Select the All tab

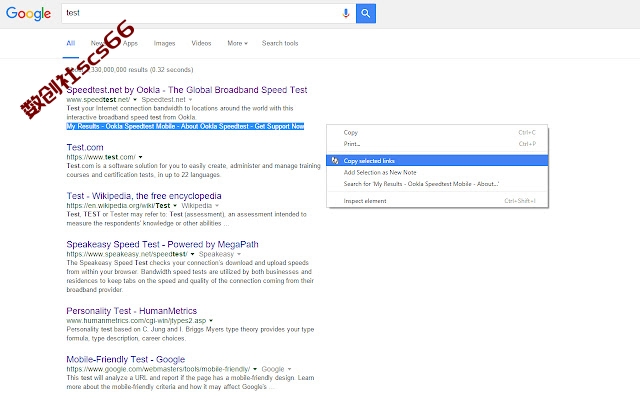71,43
